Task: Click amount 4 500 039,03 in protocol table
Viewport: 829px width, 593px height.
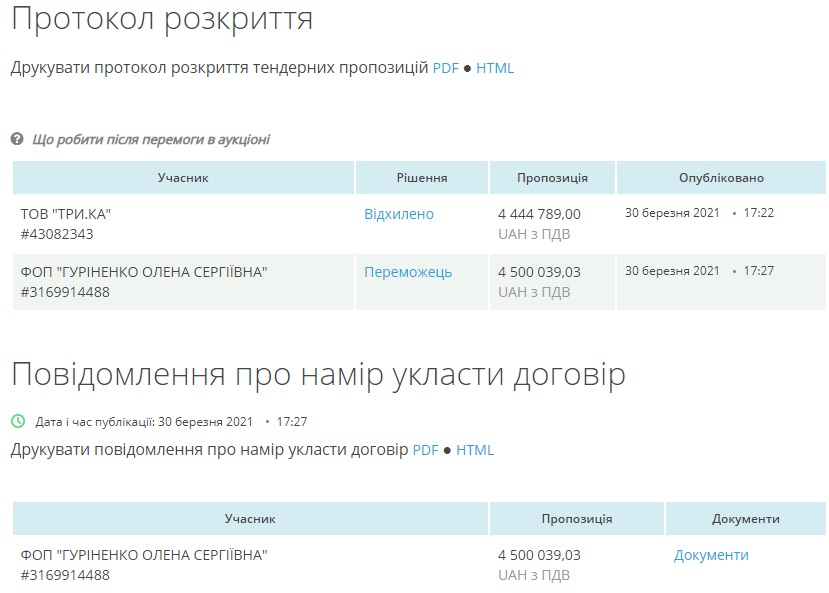Action: 539,272
